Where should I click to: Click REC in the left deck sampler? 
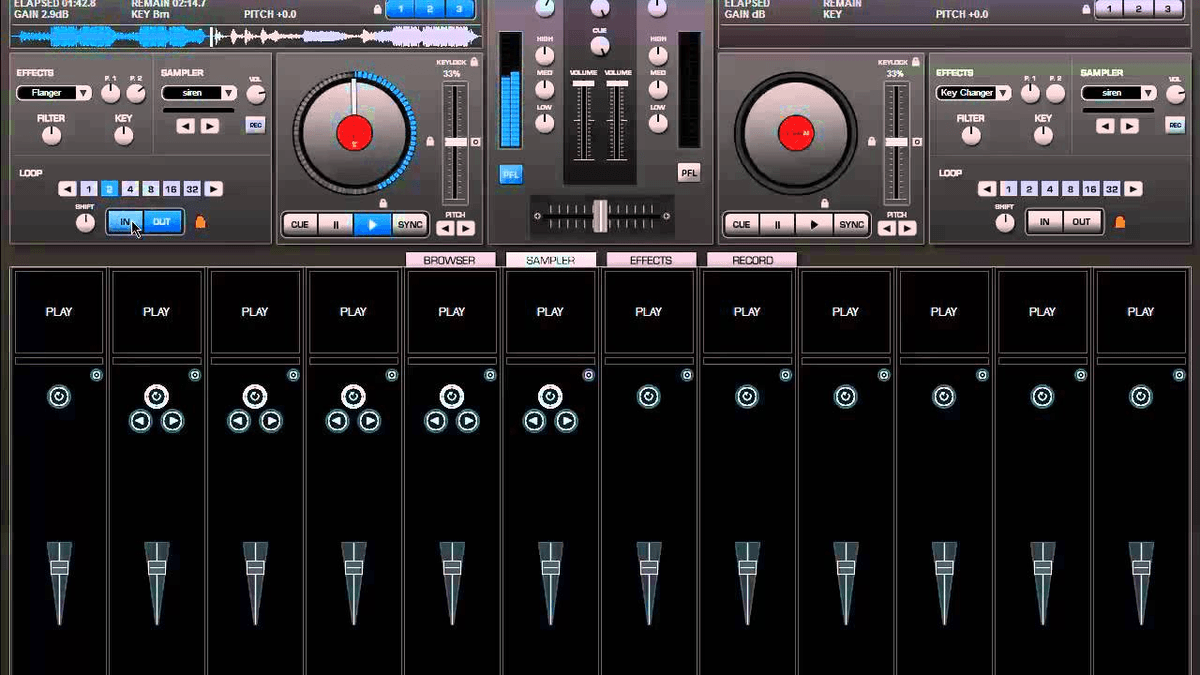(255, 125)
